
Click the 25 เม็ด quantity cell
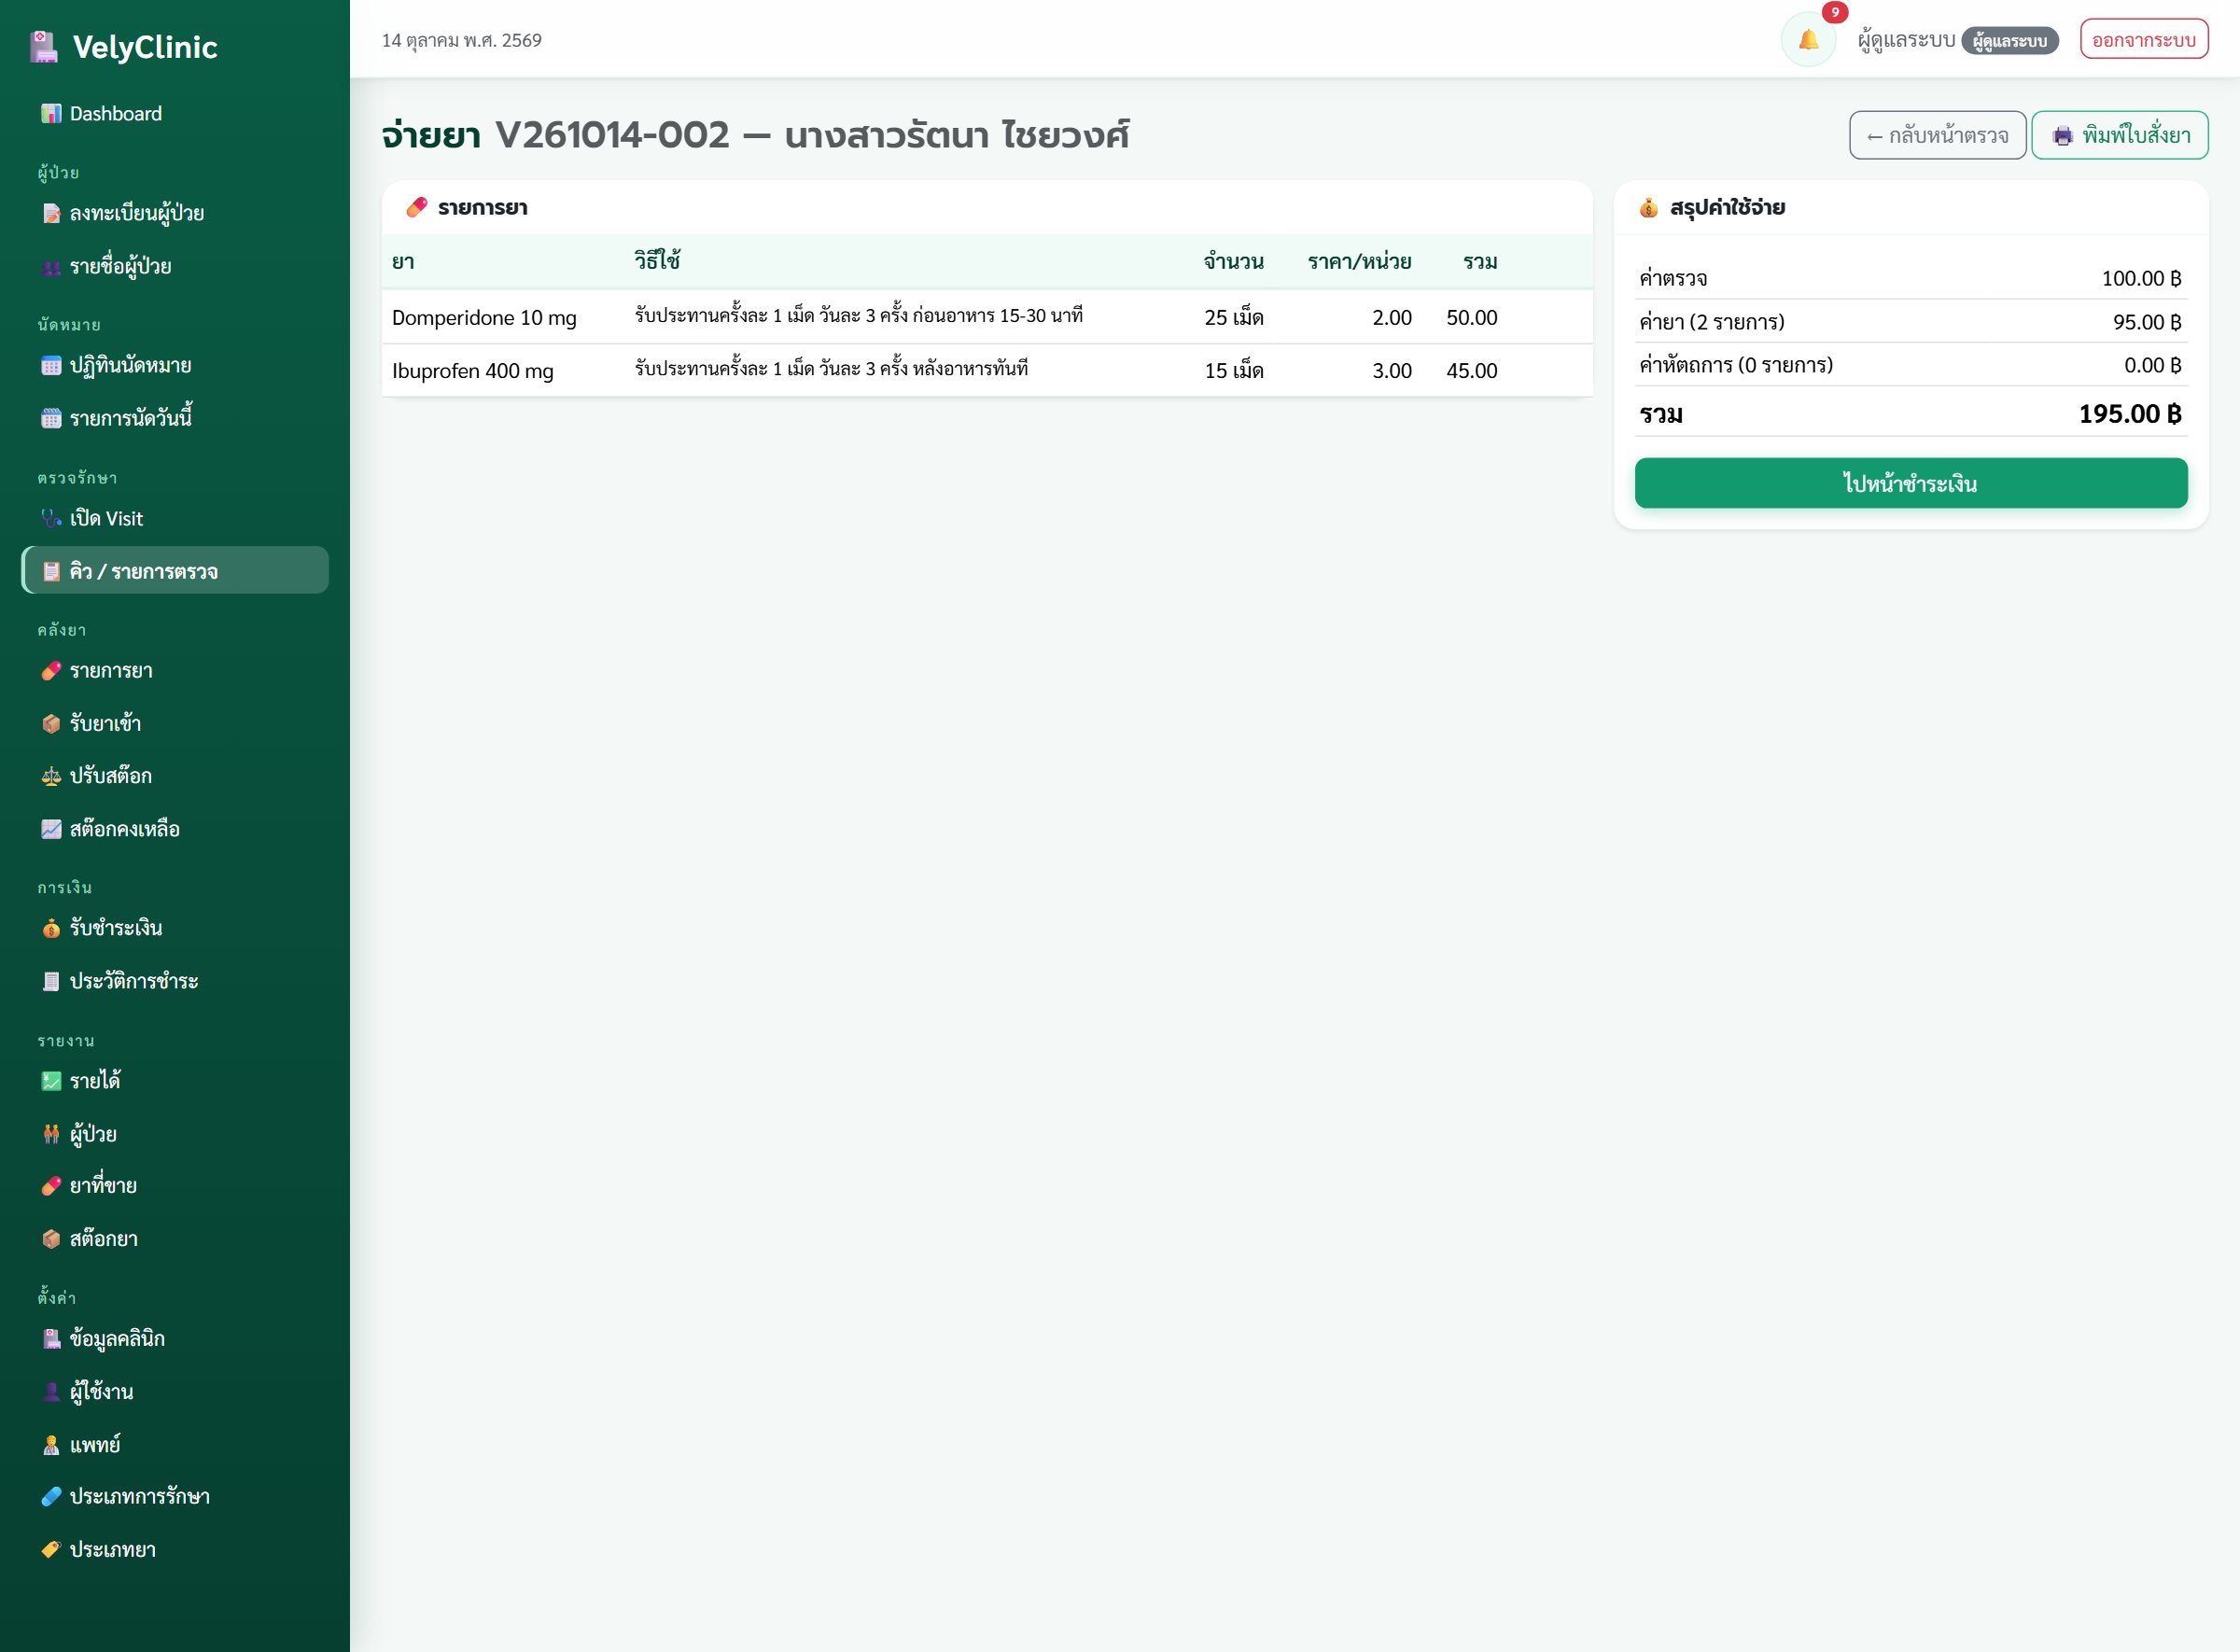[1233, 318]
